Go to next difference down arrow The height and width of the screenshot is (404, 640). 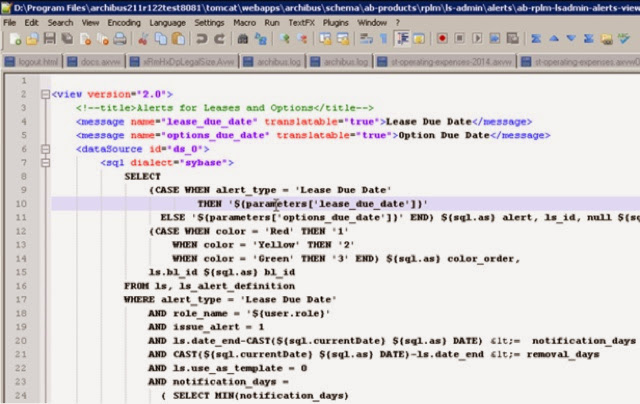pyautogui.click(x=571, y=39)
